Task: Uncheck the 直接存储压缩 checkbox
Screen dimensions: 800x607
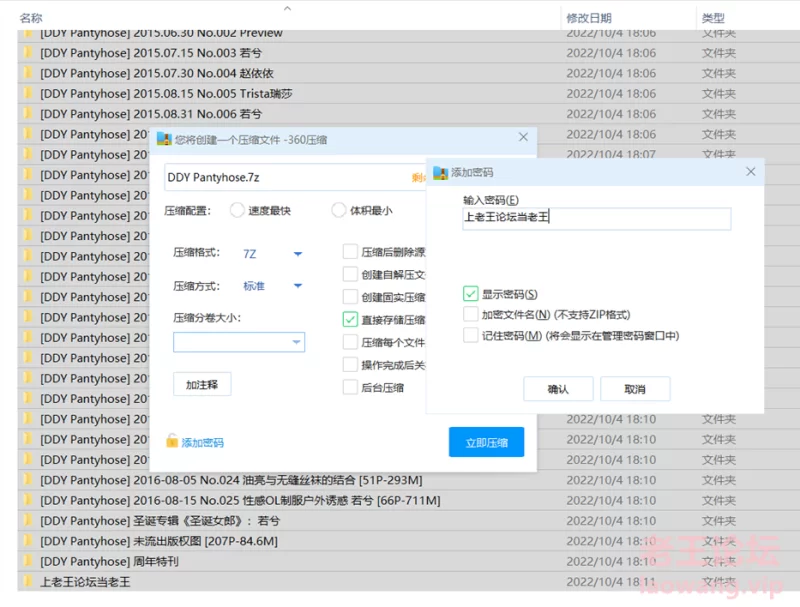Action: coord(350,319)
